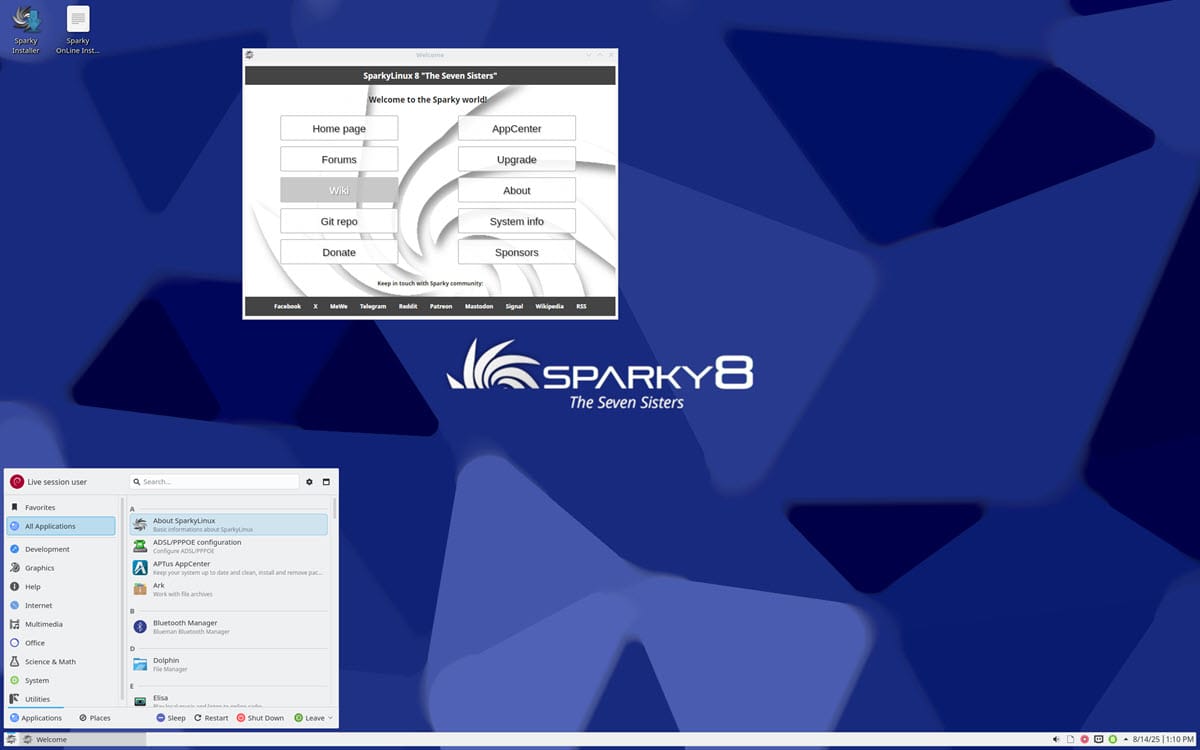Click the Dolphin file manager icon
This screenshot has height=750, width=1200.
pyautogui.click(x=140, y=664)
